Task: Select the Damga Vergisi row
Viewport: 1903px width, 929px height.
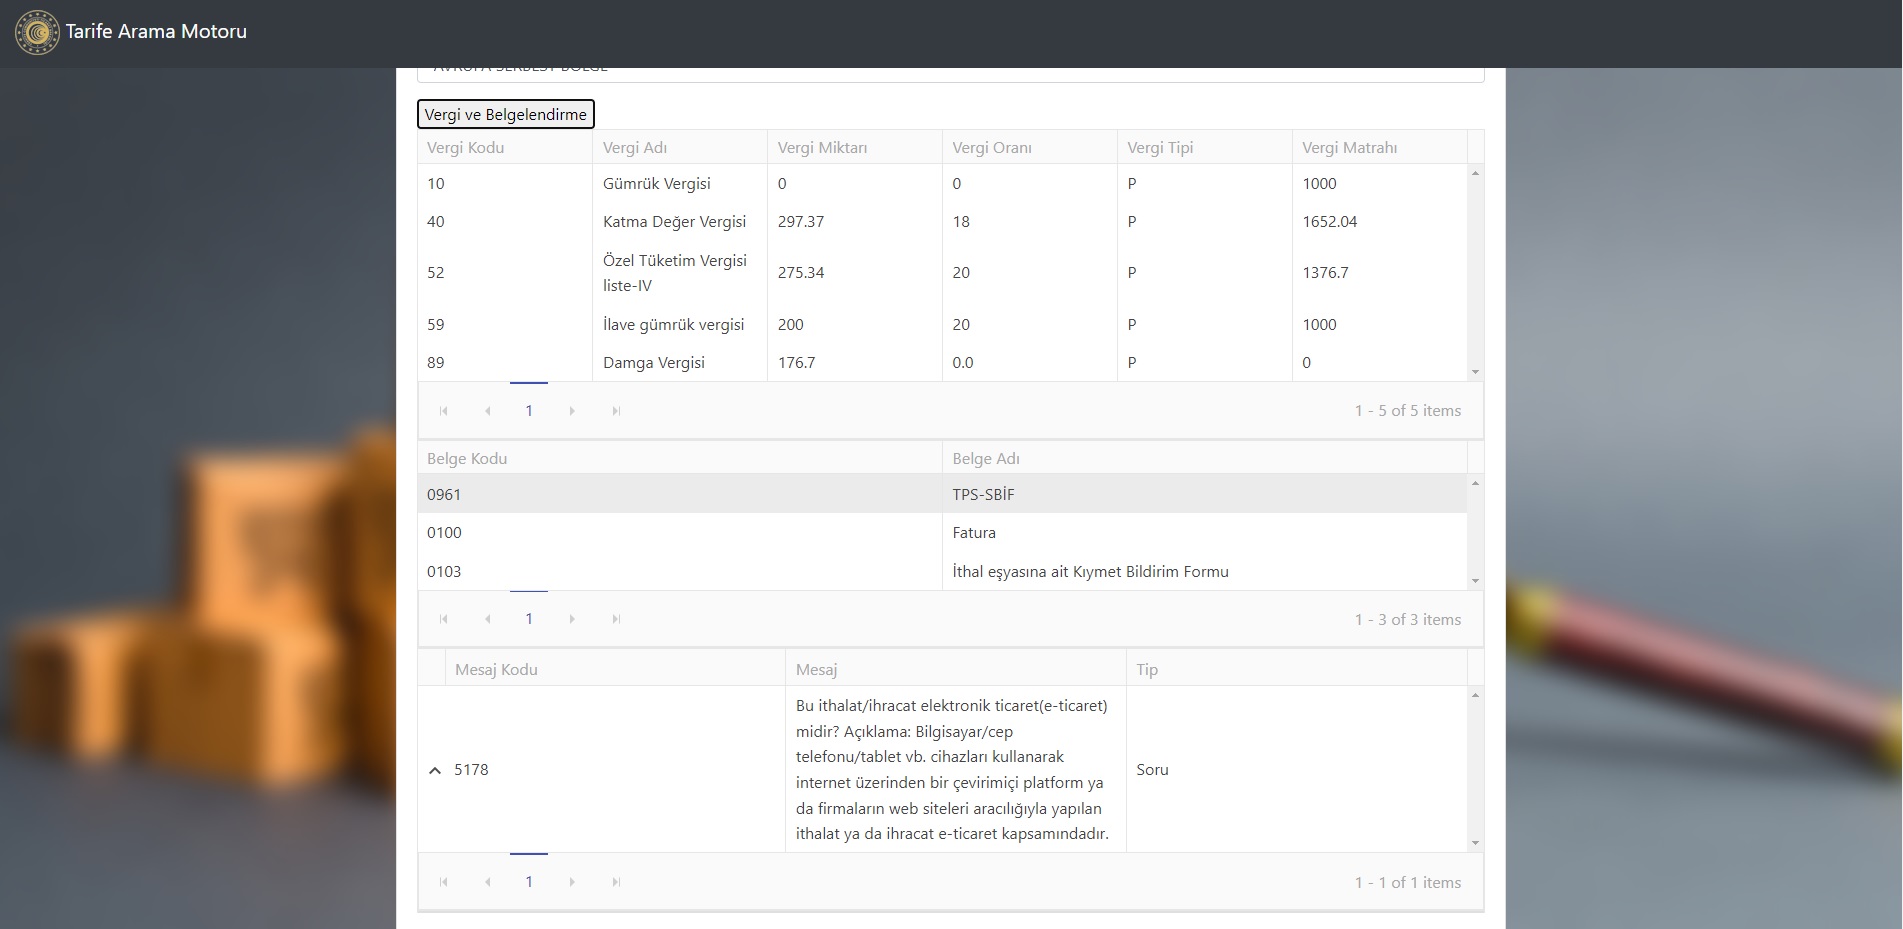Action: tap(942, 363)
